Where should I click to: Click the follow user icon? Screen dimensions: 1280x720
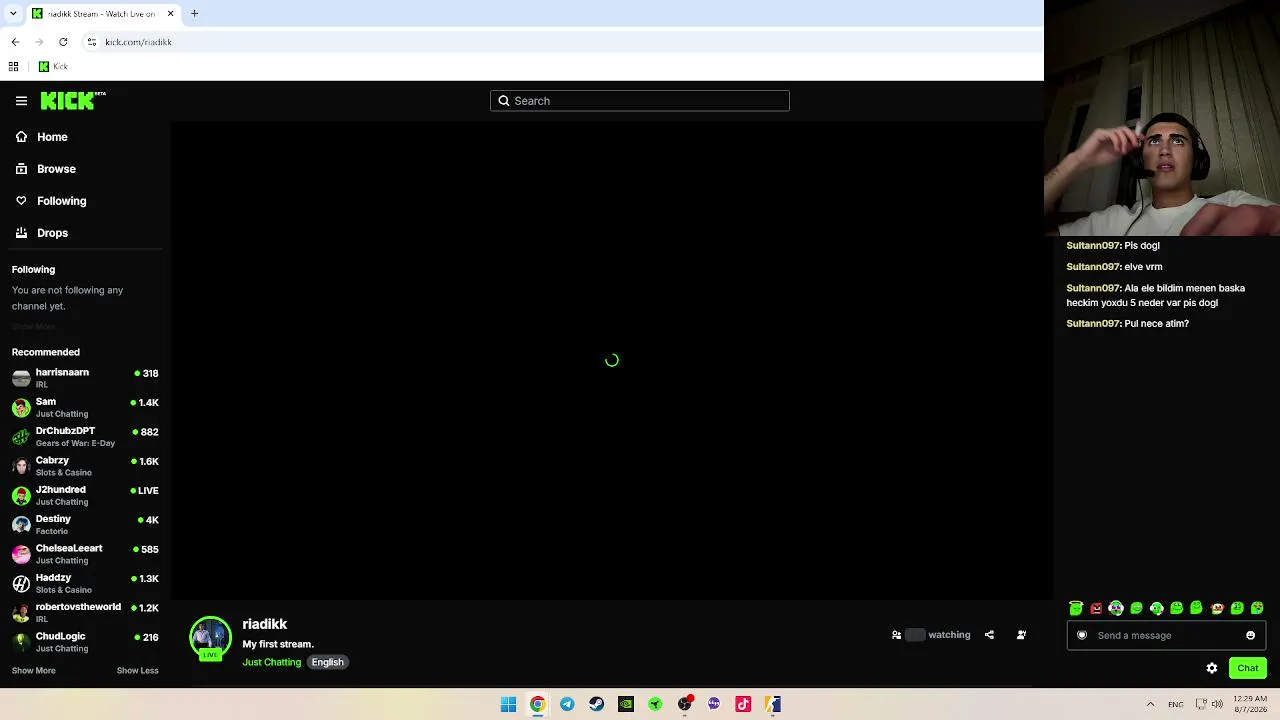coord(1021,635)
